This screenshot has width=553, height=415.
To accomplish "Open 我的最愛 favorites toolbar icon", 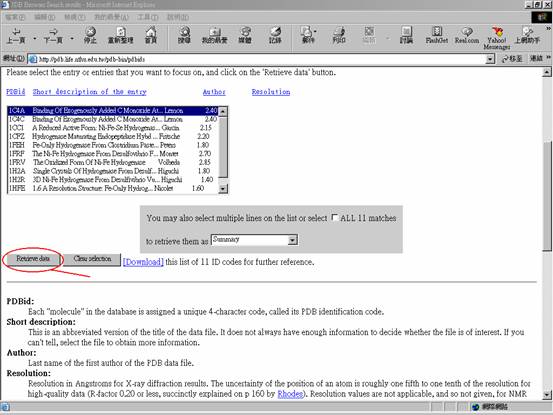I will 214,36.
